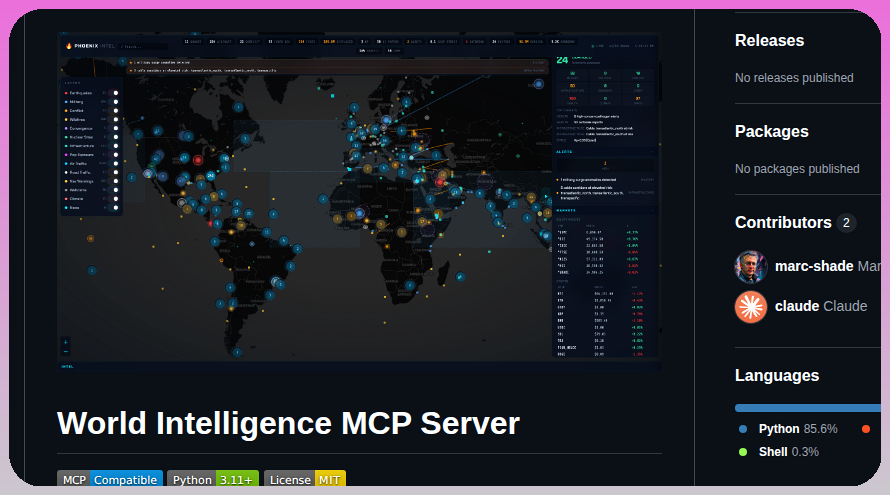Click the Packages heading link

(771, 132)
